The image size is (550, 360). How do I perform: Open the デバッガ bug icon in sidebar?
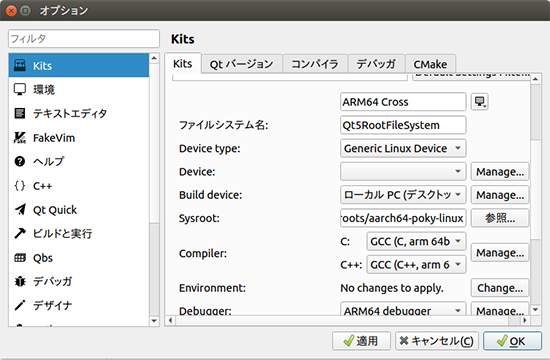click(x=20, y=281)
